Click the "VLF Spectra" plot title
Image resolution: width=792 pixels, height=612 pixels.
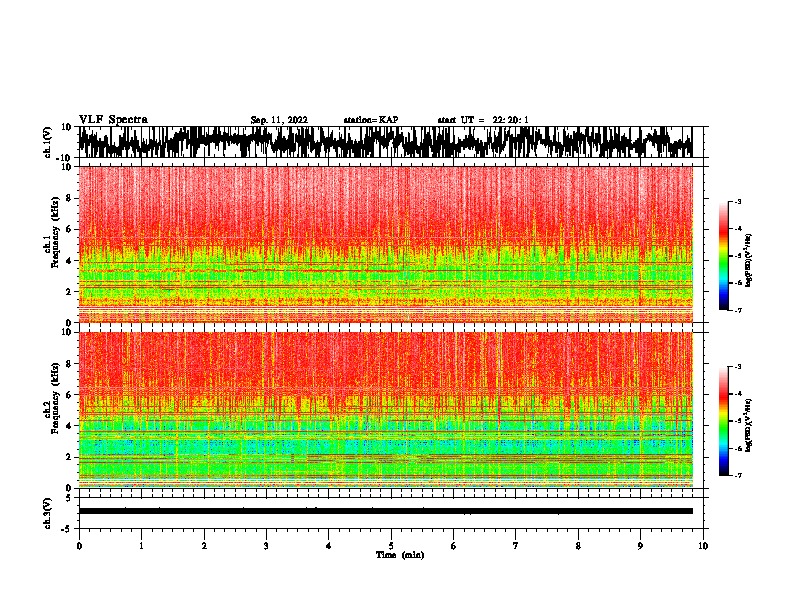[113, 120]
